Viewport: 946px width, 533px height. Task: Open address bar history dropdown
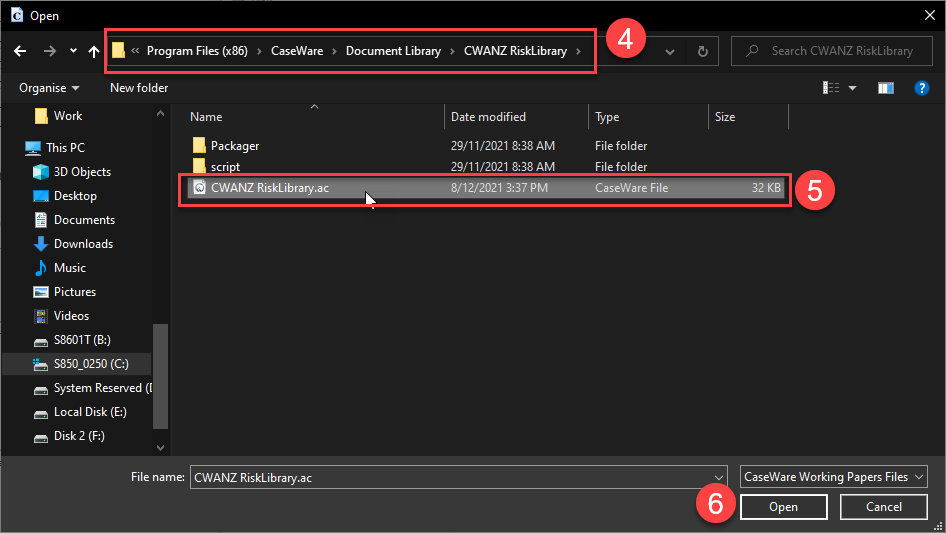tap(670, 52)
